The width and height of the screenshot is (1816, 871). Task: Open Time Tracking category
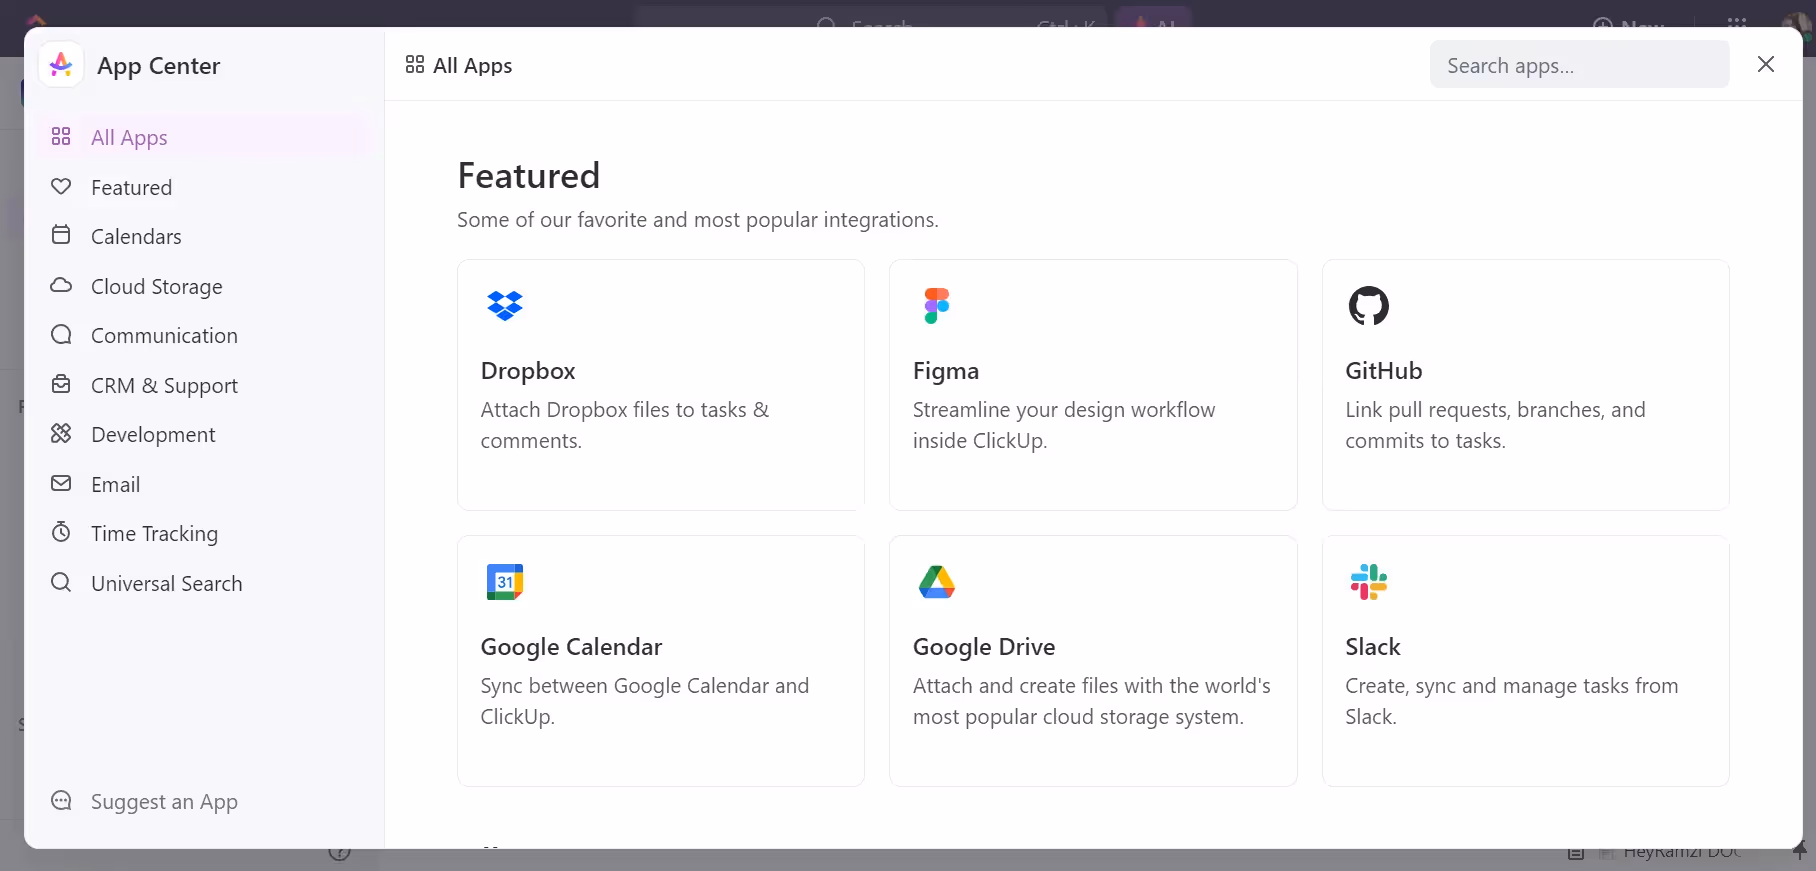tap(154, 534)
